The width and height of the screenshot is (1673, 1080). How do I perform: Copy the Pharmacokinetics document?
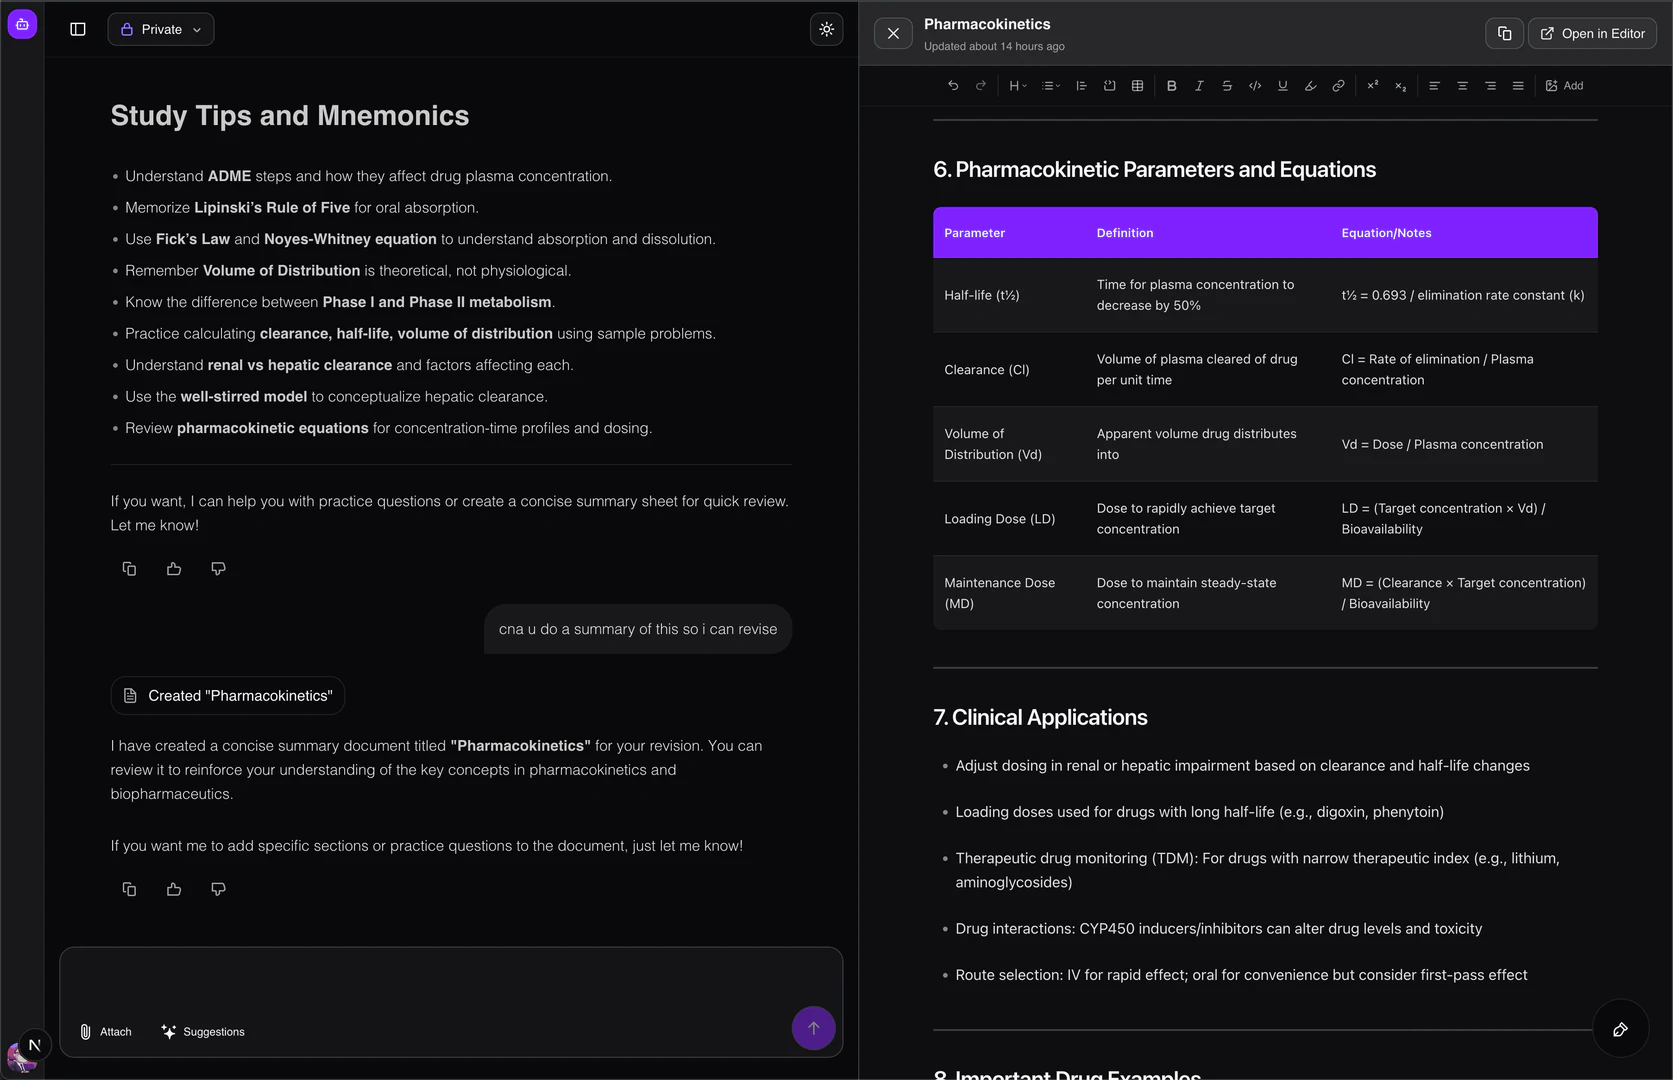[x=1503, y=32]
